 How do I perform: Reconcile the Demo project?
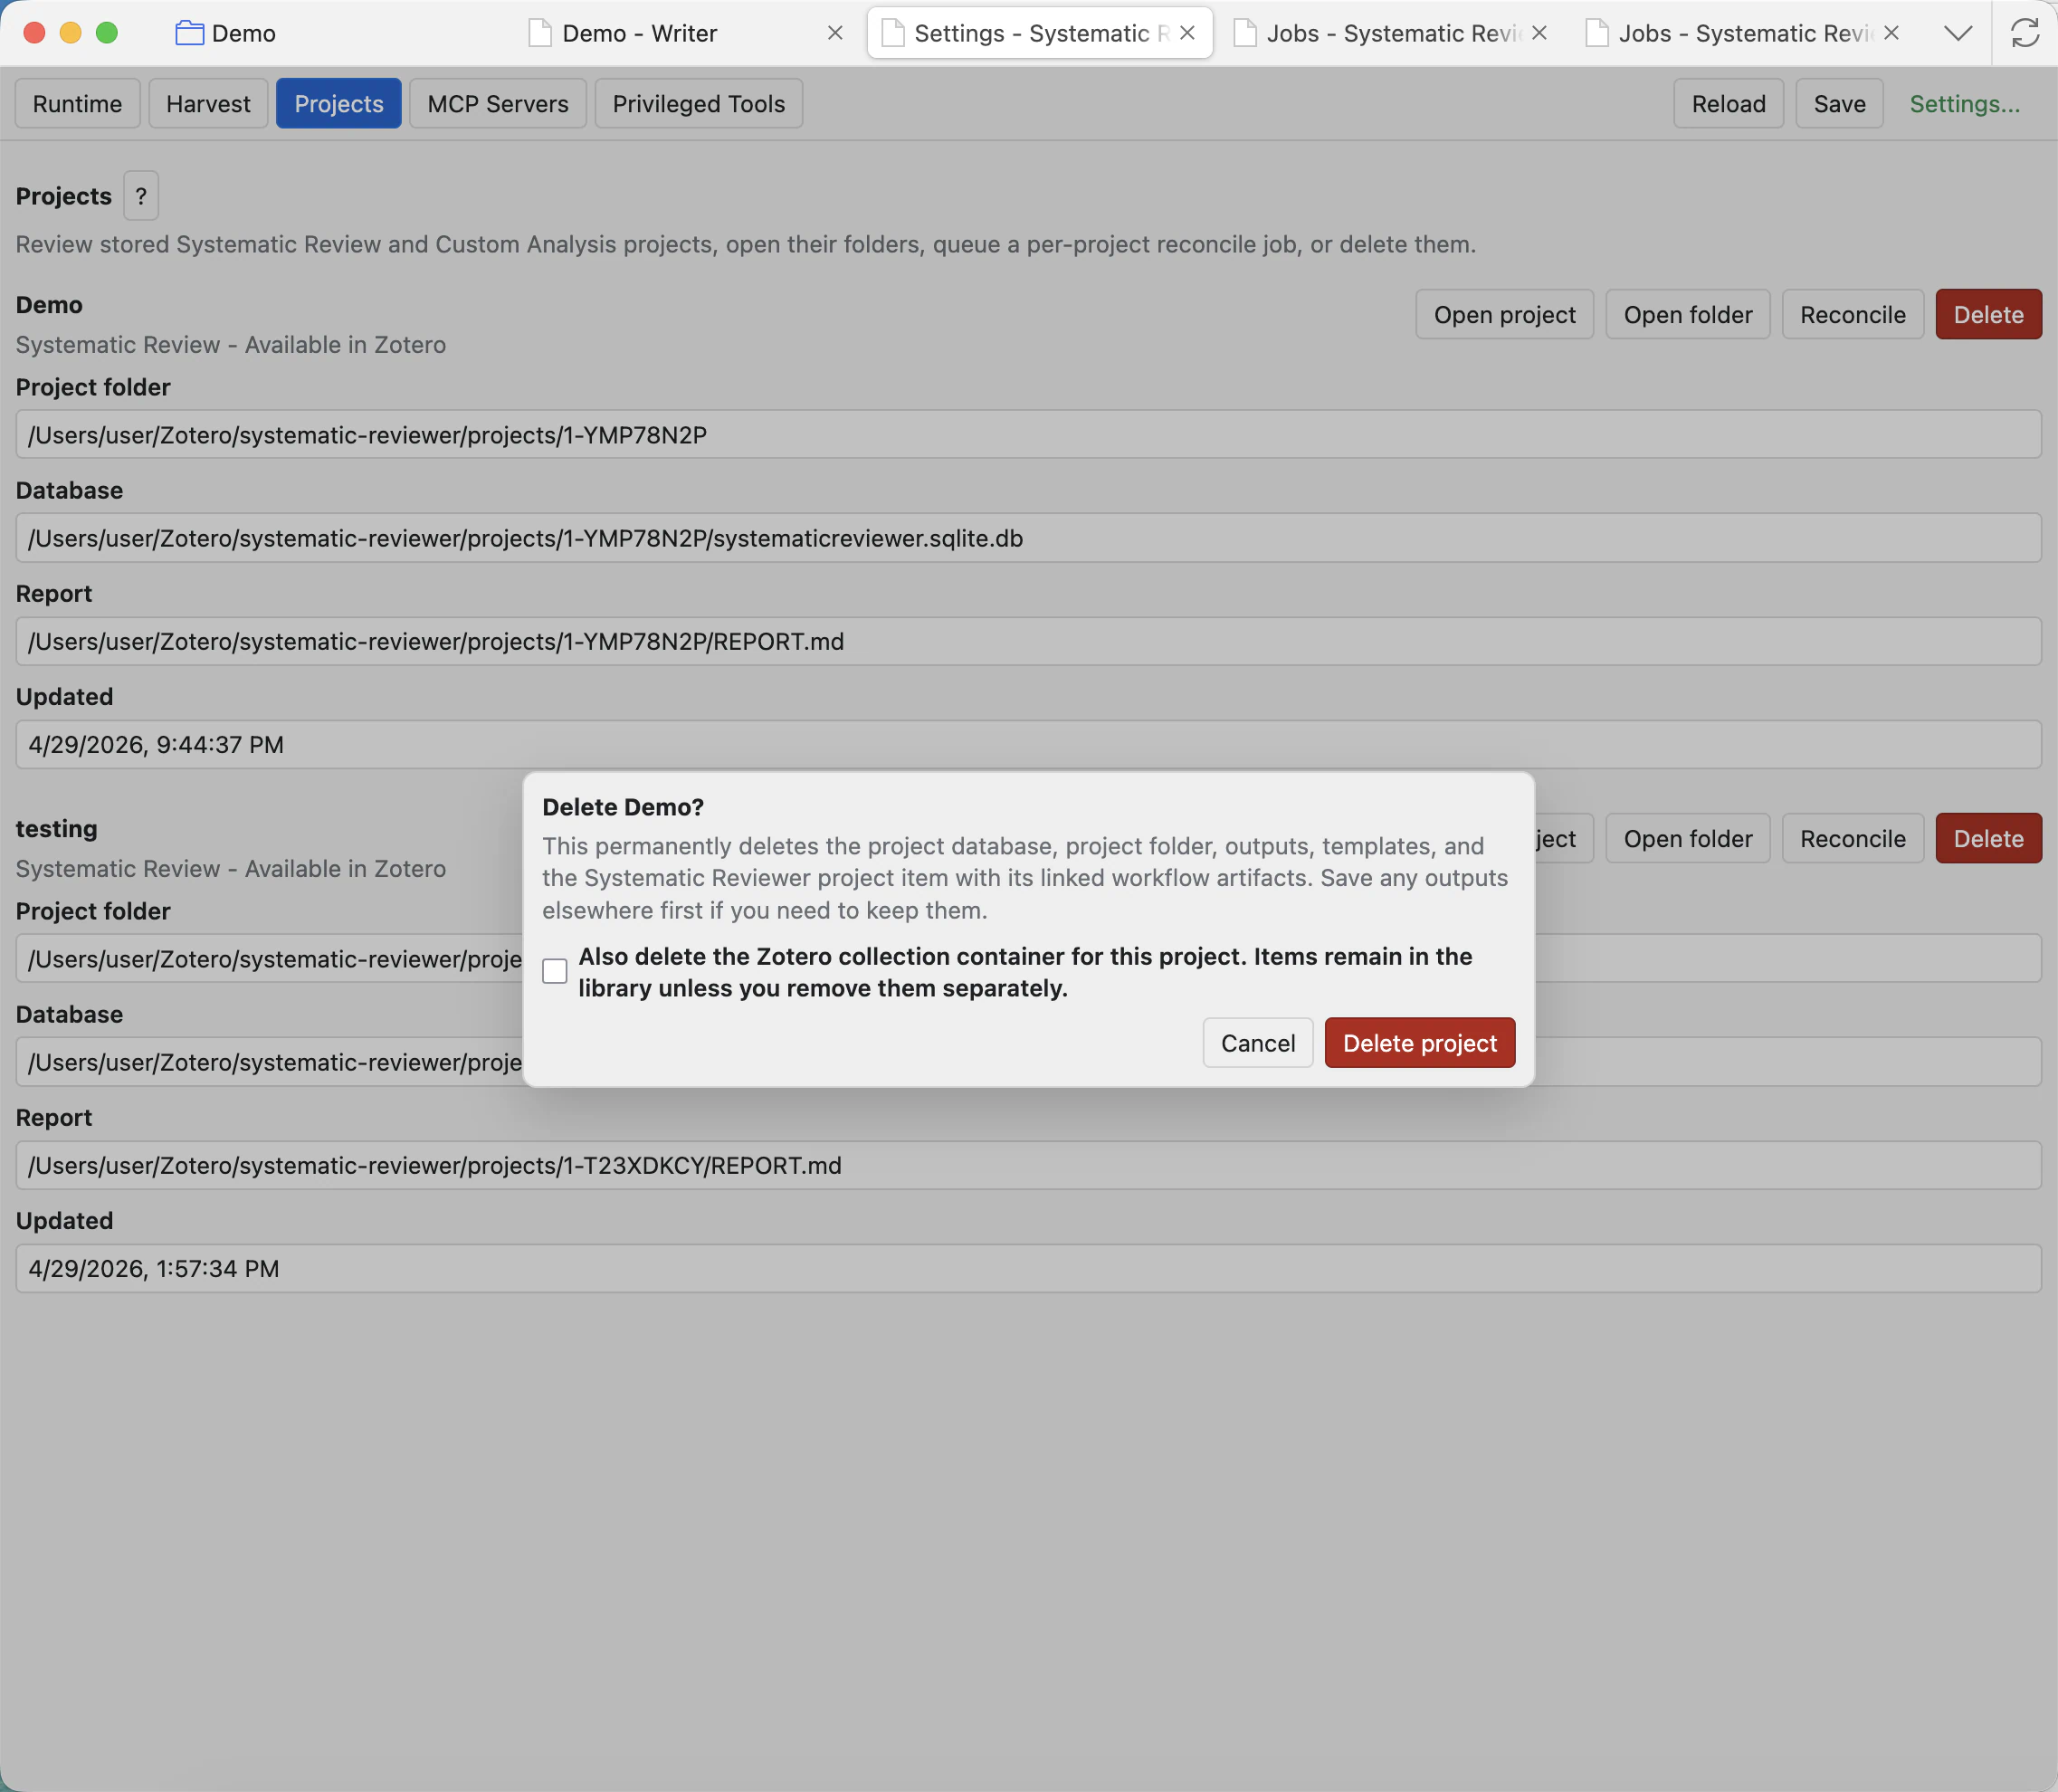[1852, 315]
